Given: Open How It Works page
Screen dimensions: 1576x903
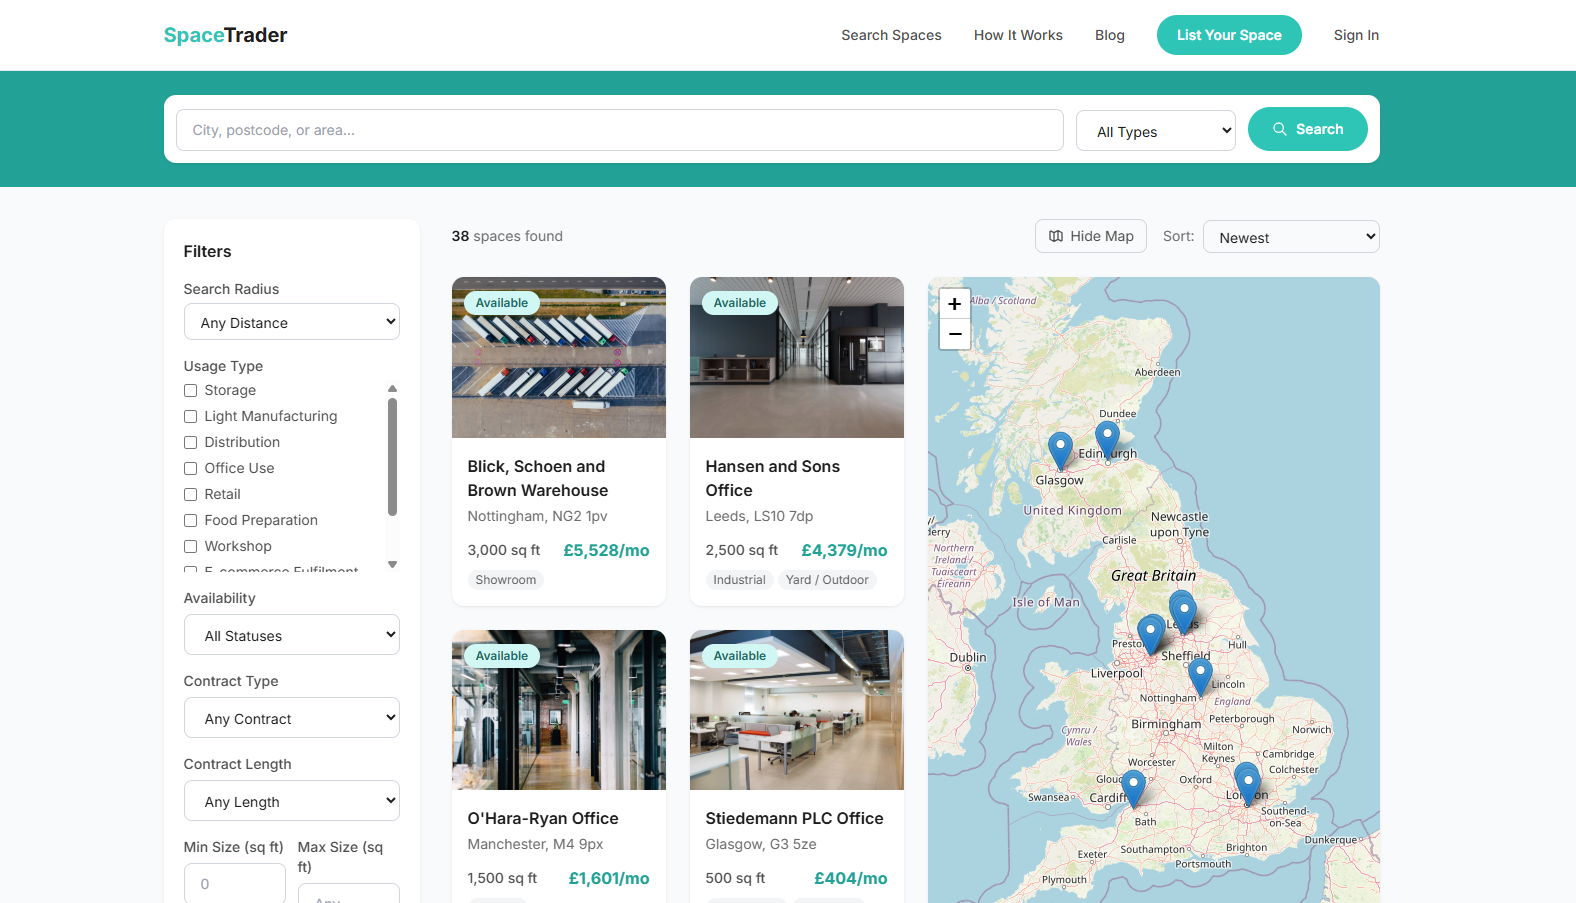Looking at the screenshot, I should 1018,35.
